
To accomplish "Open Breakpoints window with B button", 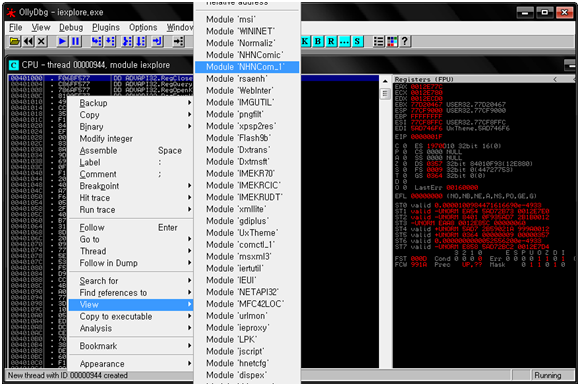I will coord(318,41).
